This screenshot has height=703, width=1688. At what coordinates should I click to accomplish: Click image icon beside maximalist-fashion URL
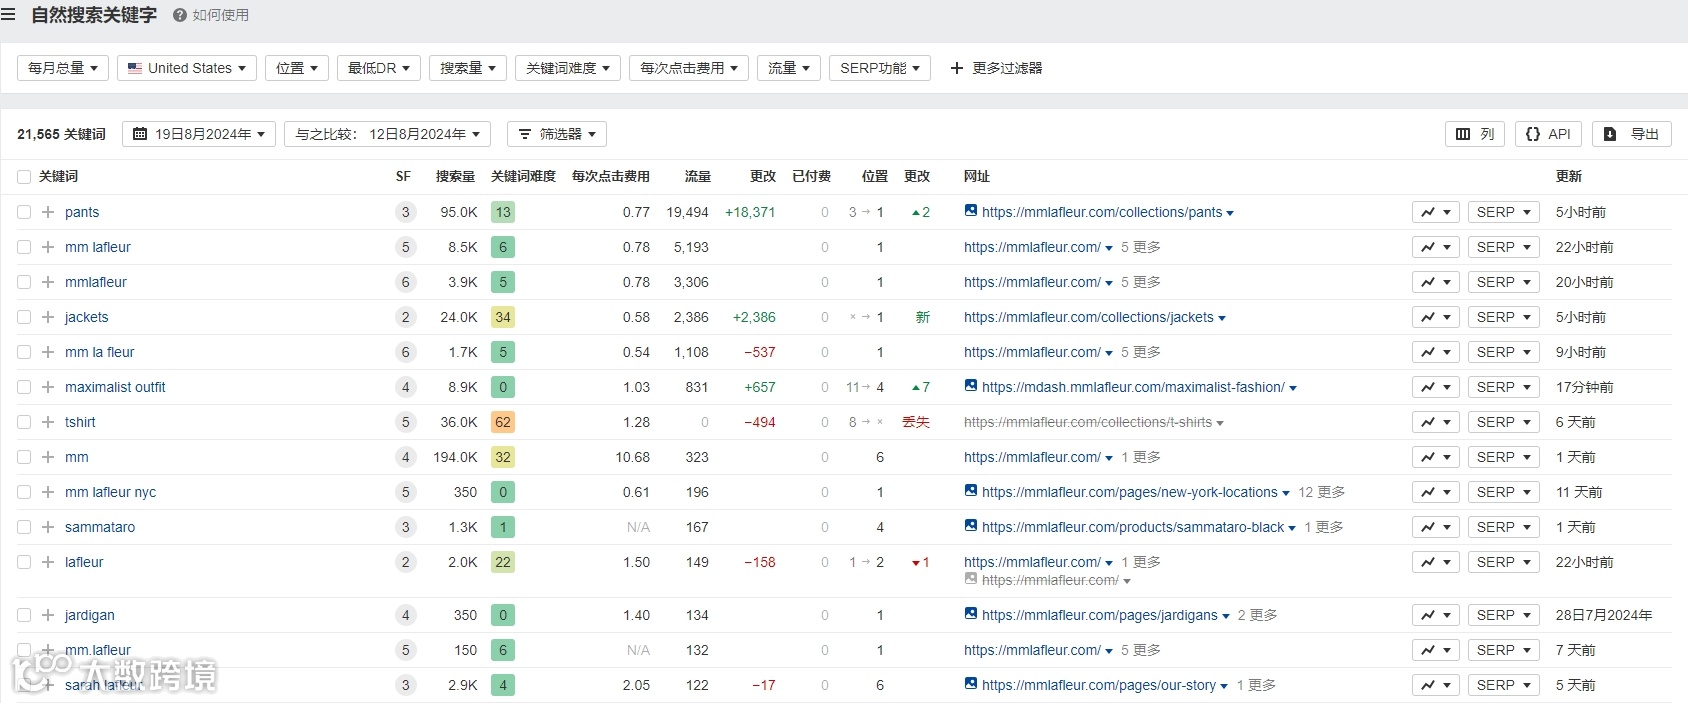pyautogui.click(x=971, y=386)
